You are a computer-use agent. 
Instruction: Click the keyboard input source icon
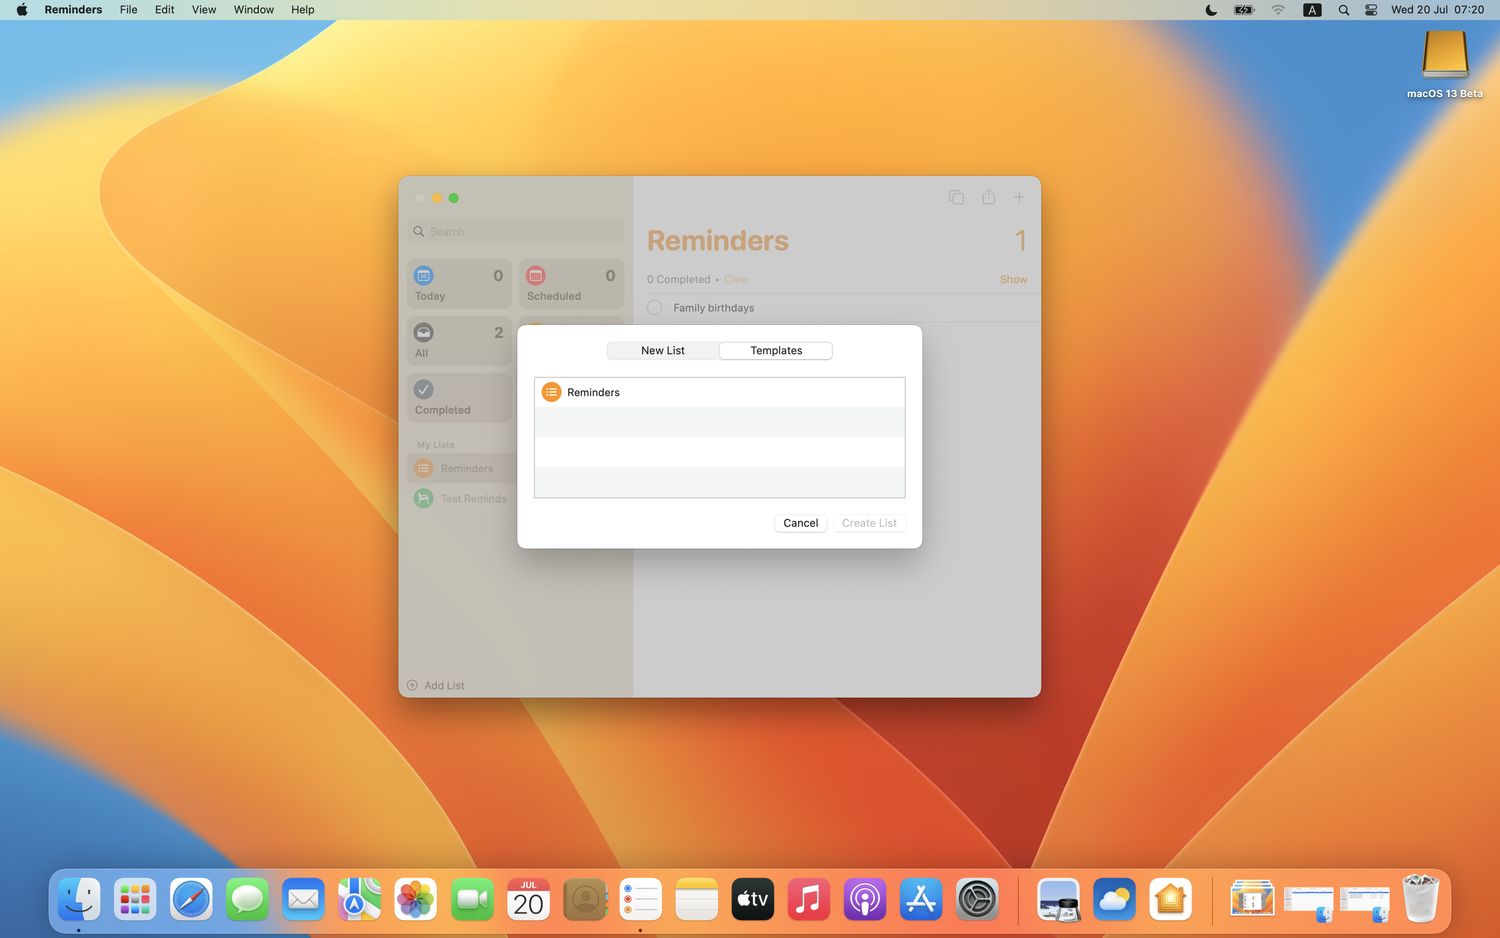(x=1312, y=10)
